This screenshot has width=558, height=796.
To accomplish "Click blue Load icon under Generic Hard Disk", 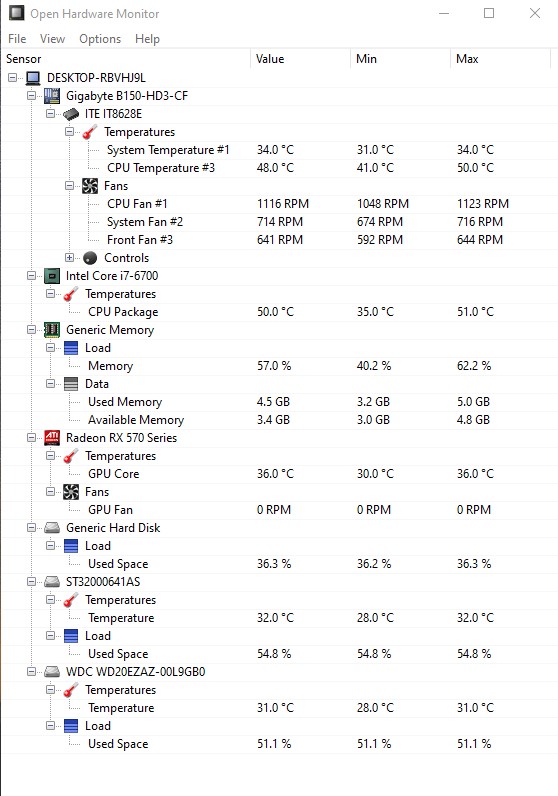I will pos(71,546).
